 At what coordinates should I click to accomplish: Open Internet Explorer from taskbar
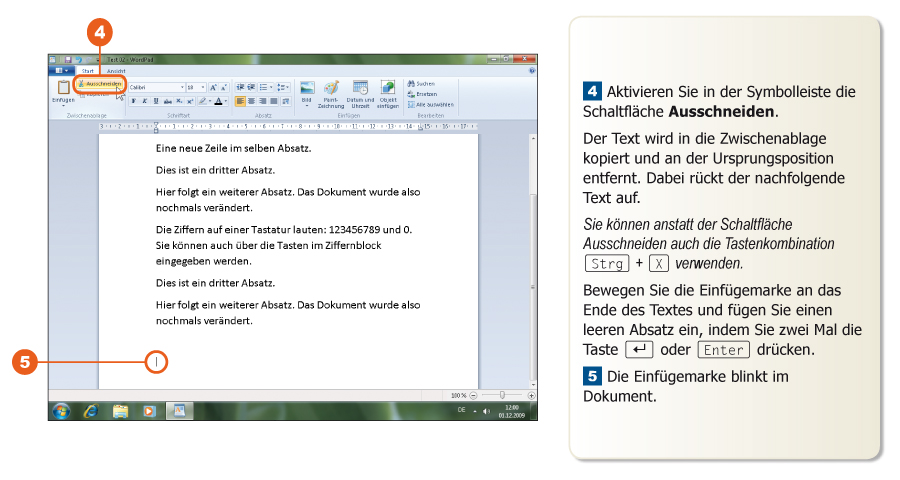point(91,410)
